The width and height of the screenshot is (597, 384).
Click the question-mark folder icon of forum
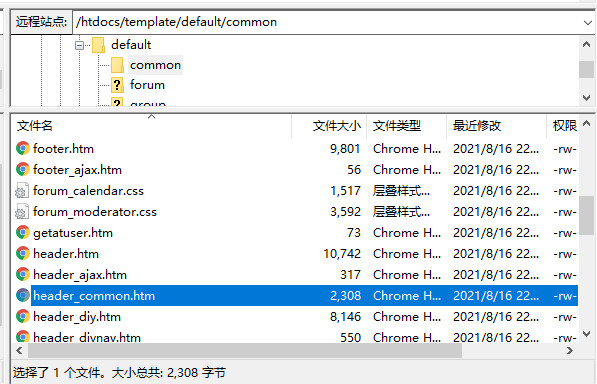coord(117,85)
